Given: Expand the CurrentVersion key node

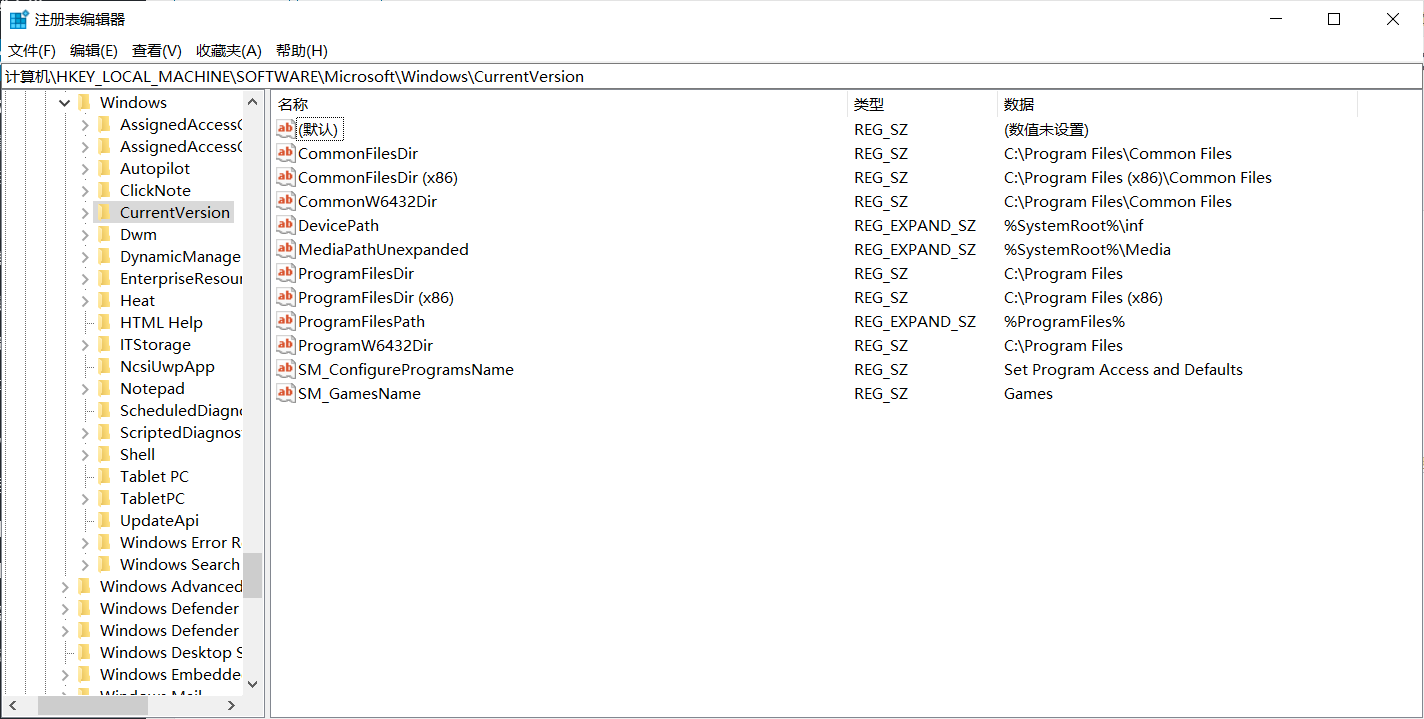Looking at the screenshot, I should pos(85,212).
